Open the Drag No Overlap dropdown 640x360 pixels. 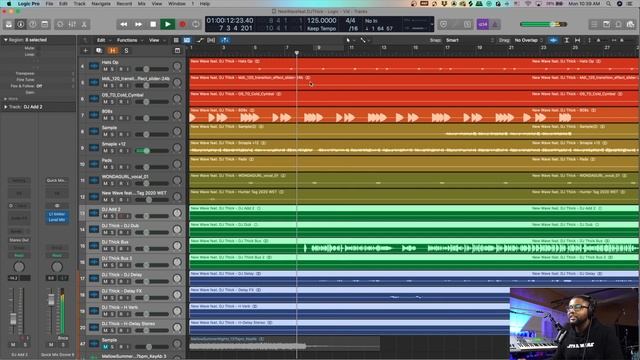tap(528, 40)
